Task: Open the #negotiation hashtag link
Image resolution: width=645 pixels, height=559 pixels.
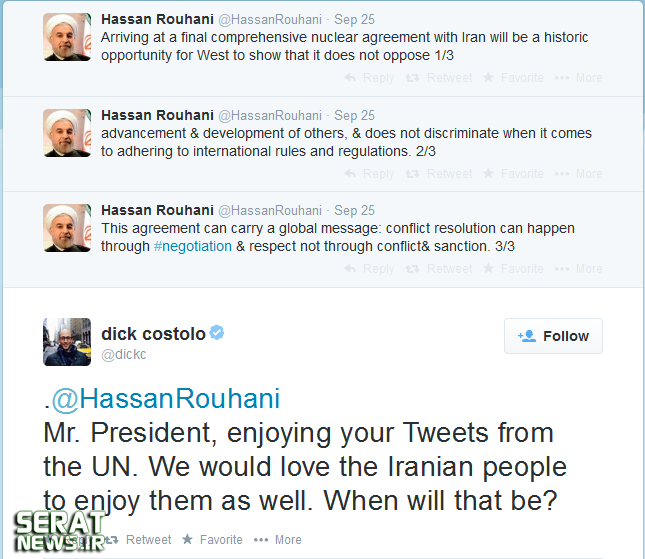Action: (x=193, y=246)
